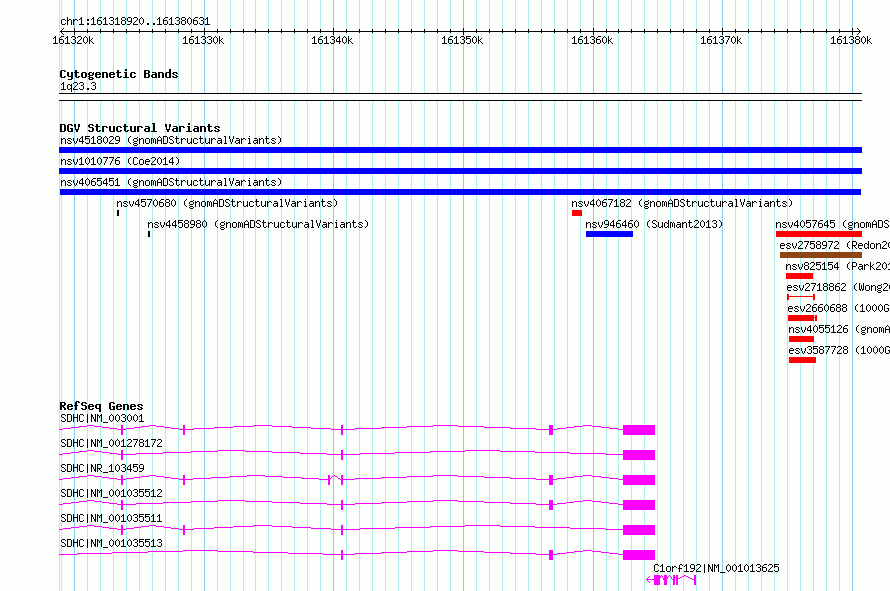Image resolution: width=890 pixels, height=591 pixels.
Task: Click the 161380k ruler position
Action: click(x=851, y=40)
